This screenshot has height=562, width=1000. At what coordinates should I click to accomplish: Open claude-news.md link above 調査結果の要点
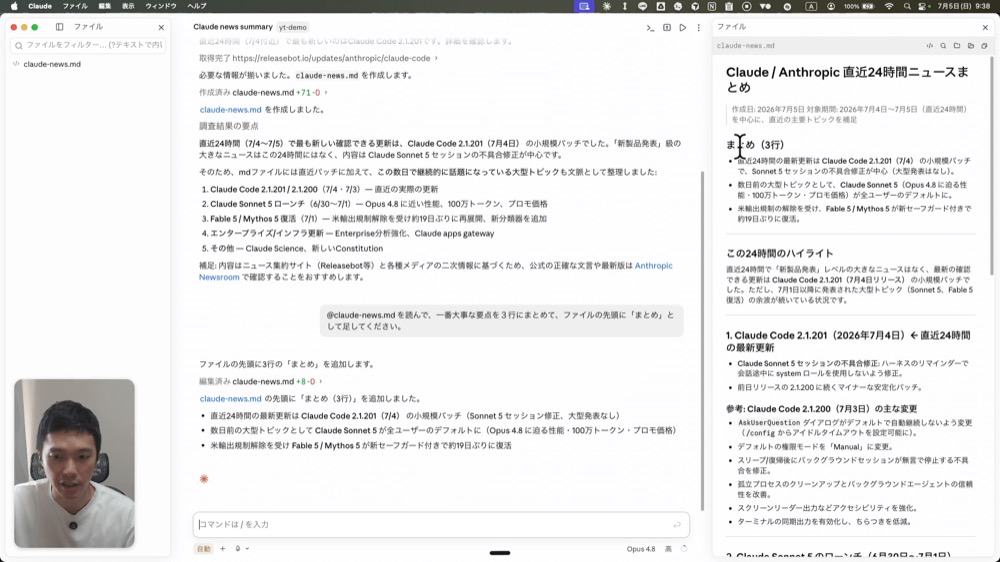click(230, 110)
